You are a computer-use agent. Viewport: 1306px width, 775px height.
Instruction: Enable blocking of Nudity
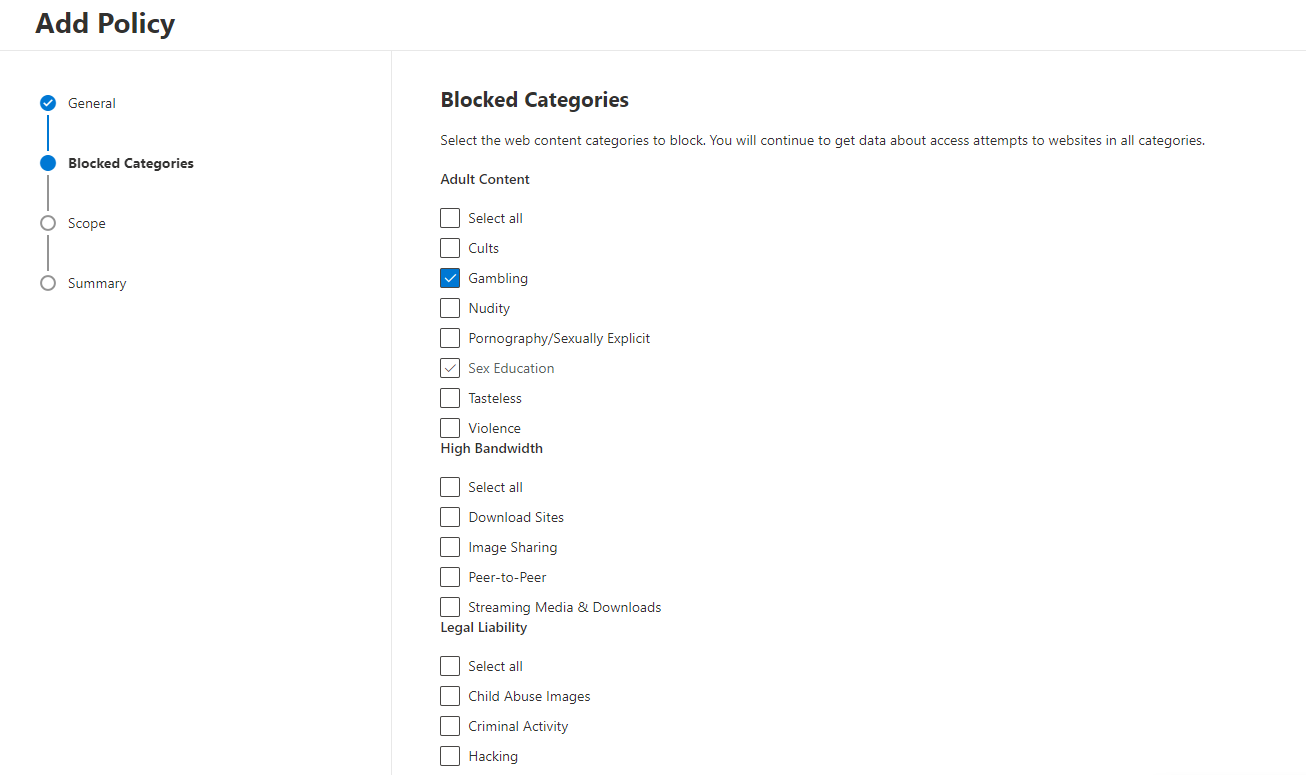(450, 307)
